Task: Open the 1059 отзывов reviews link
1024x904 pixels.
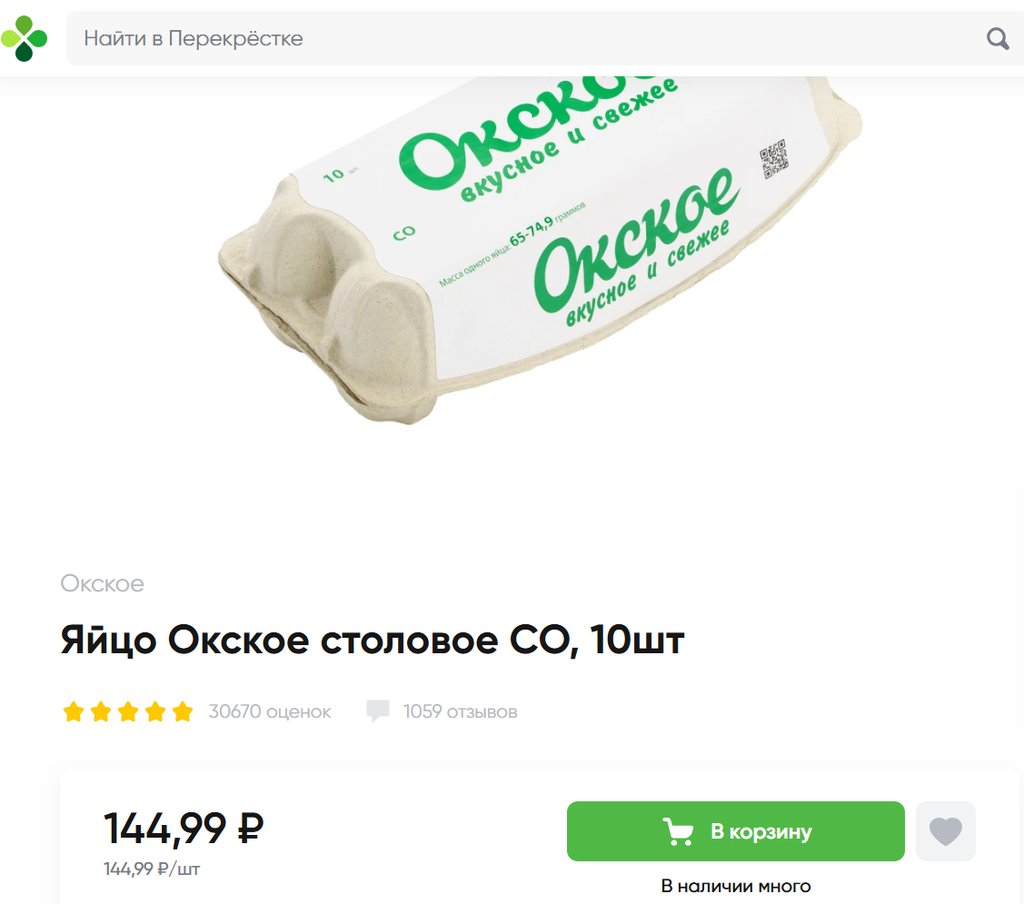Action: (x=460, y=711)
